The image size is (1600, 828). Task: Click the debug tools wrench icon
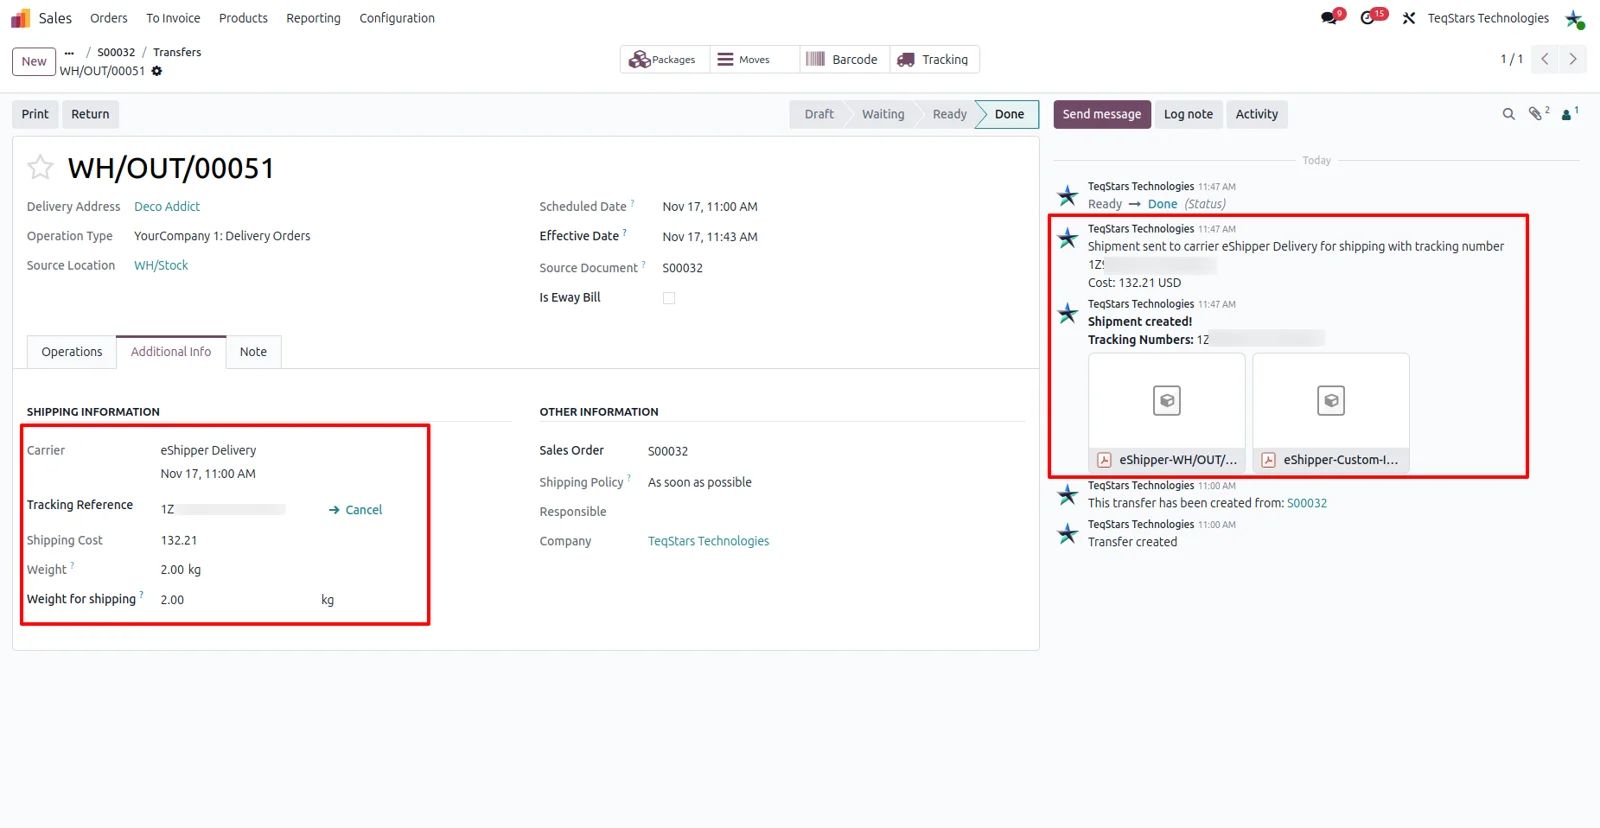click(1409, 18)
